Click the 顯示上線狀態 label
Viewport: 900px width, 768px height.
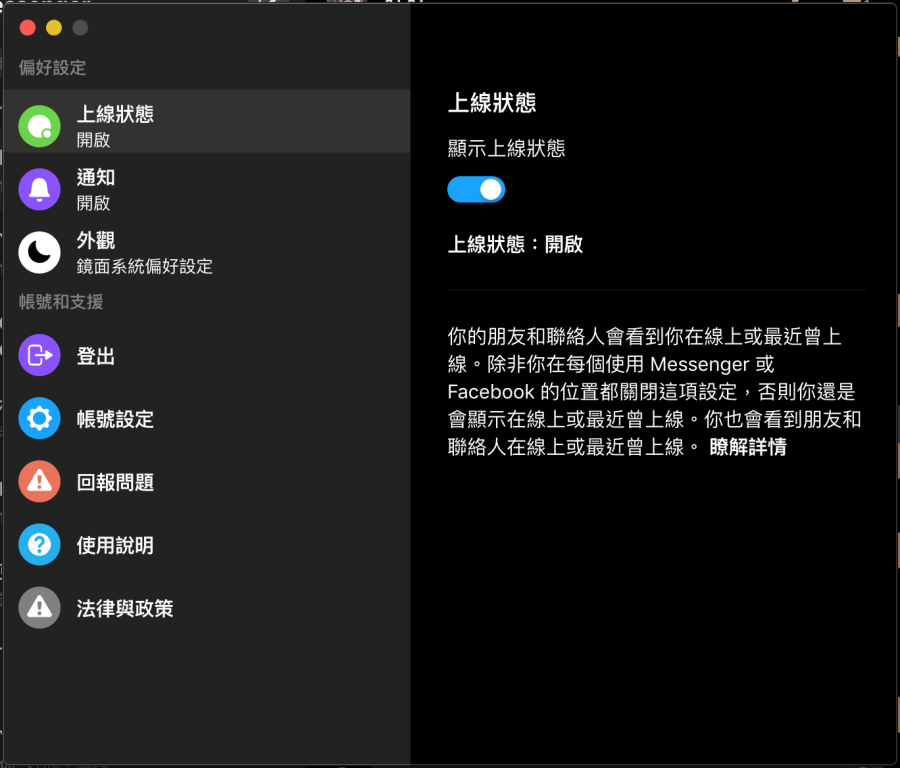[x=506, y=149]
